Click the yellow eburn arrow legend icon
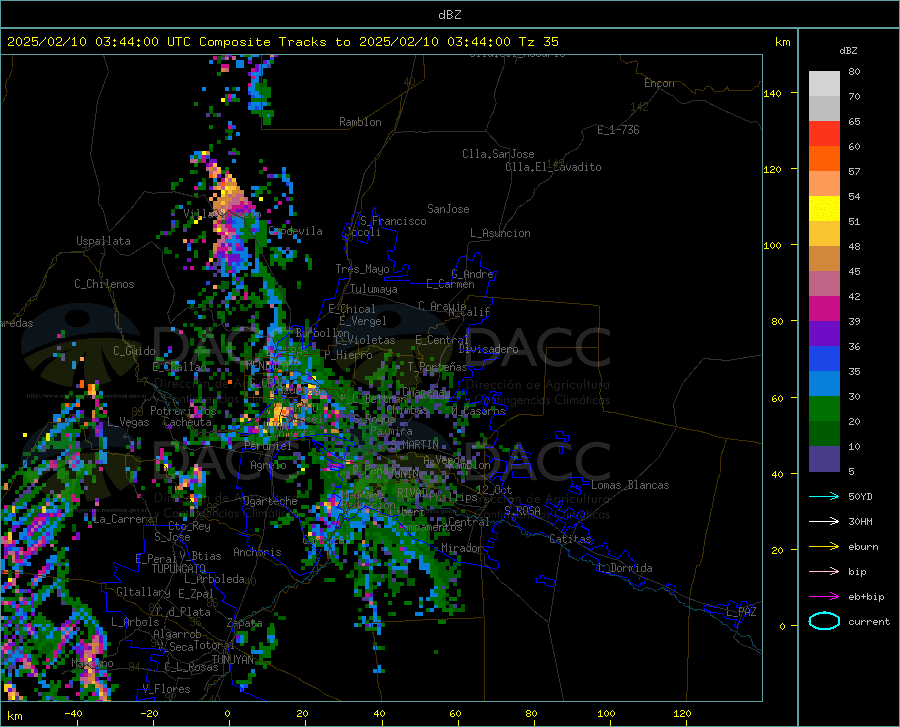 point(824,546)
